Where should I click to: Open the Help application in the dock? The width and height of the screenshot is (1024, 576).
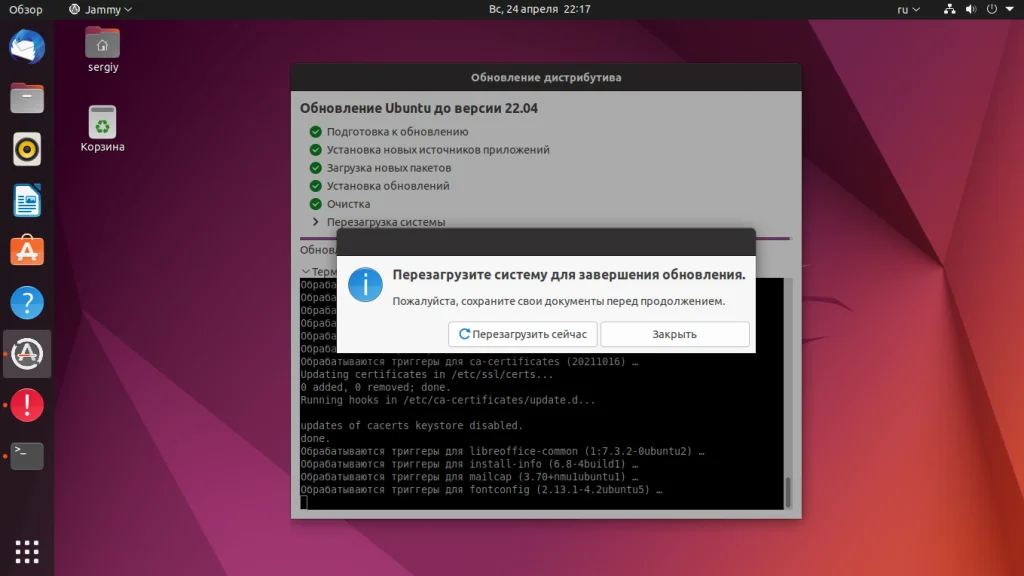26,302
